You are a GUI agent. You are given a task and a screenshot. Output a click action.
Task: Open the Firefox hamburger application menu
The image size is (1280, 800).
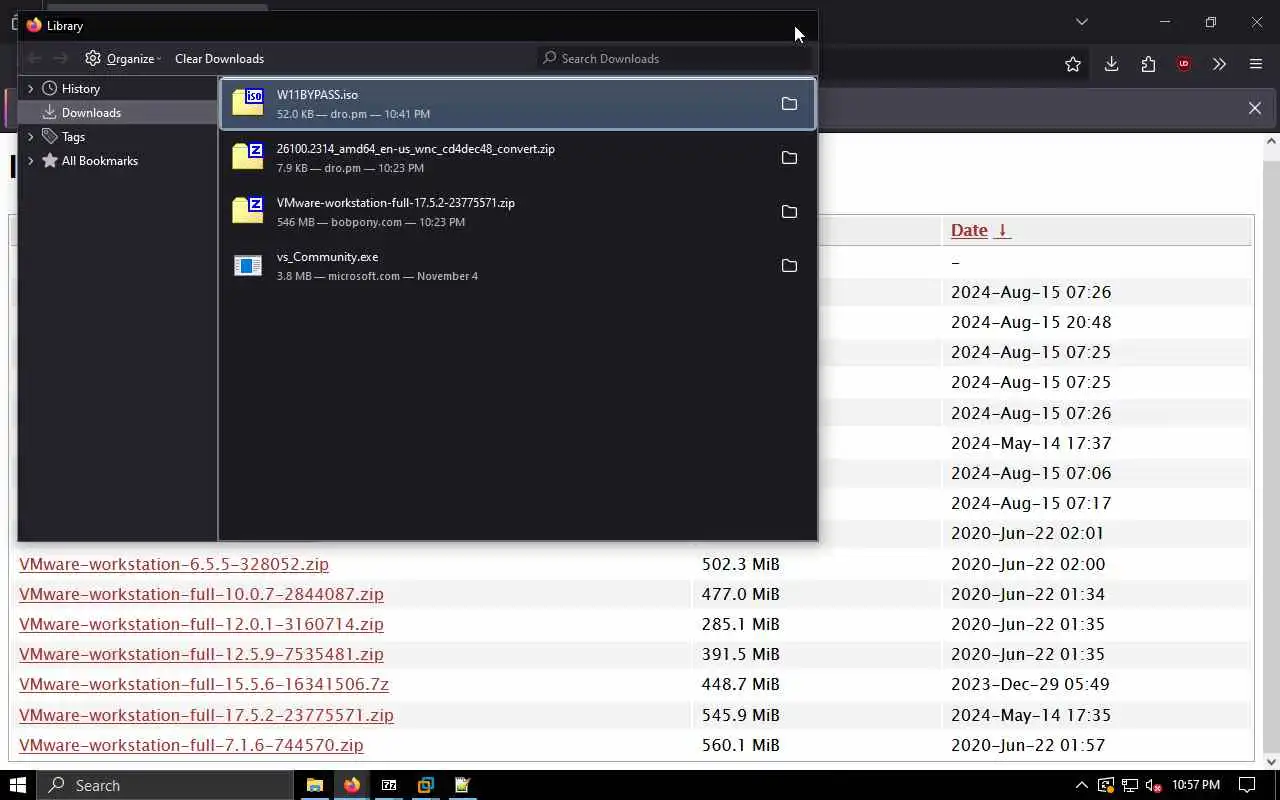1256,64
